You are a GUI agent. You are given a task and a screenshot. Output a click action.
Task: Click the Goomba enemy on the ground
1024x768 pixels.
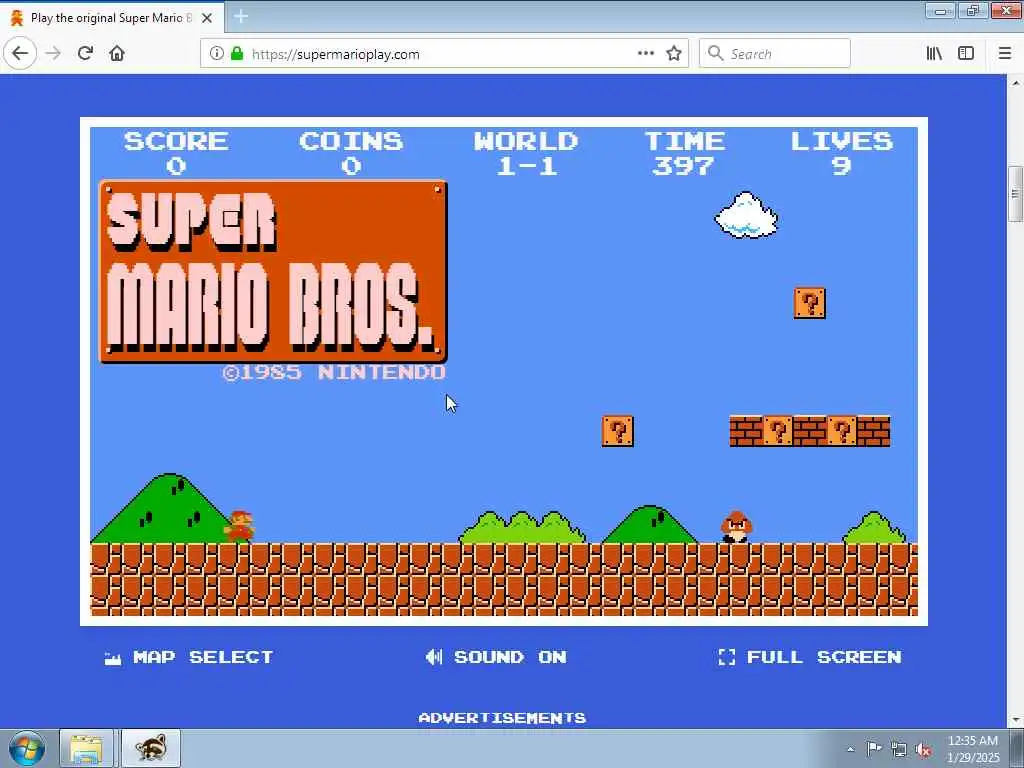pyautogui.click(x=737, y=527)
